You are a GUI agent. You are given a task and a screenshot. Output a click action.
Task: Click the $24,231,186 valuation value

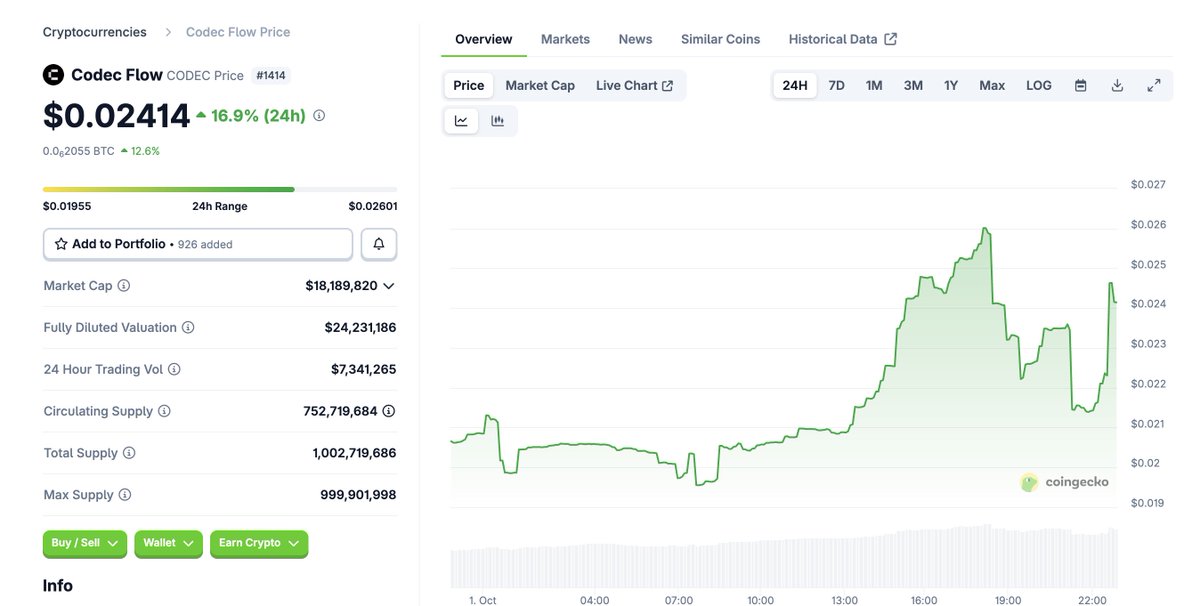360,328
